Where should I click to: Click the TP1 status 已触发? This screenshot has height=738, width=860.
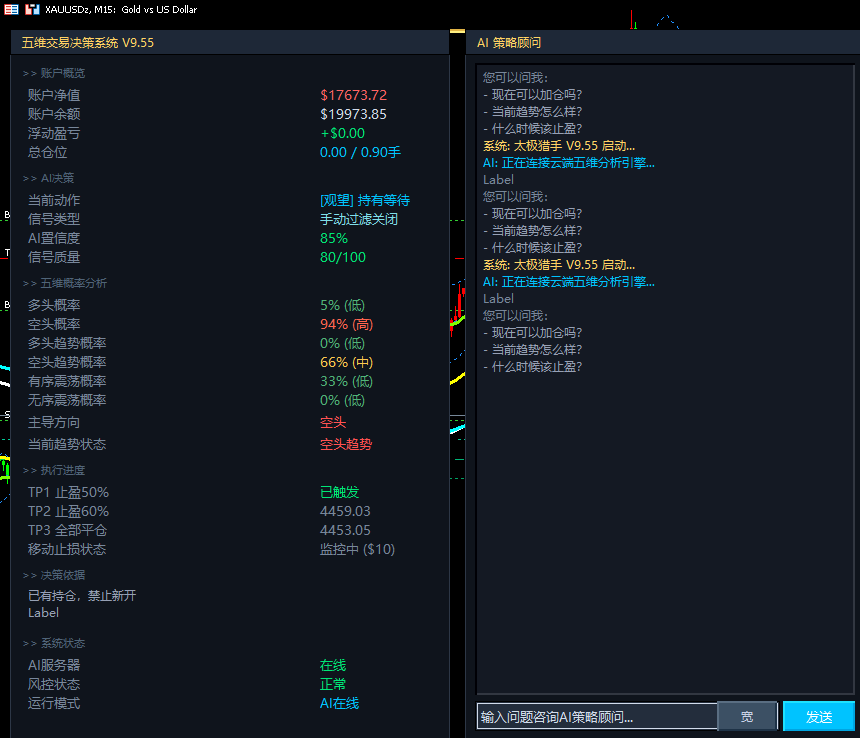click(340, 492)
